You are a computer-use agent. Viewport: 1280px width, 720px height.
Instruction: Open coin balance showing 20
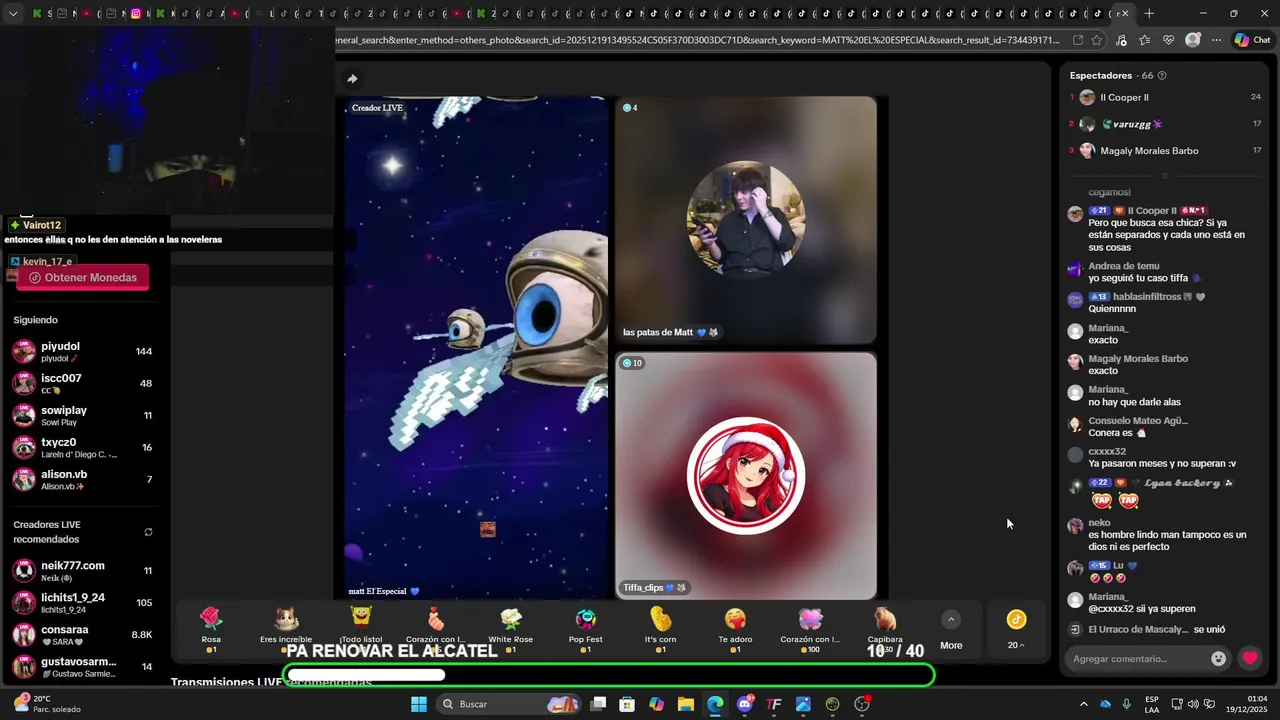tap(1016, 629)
